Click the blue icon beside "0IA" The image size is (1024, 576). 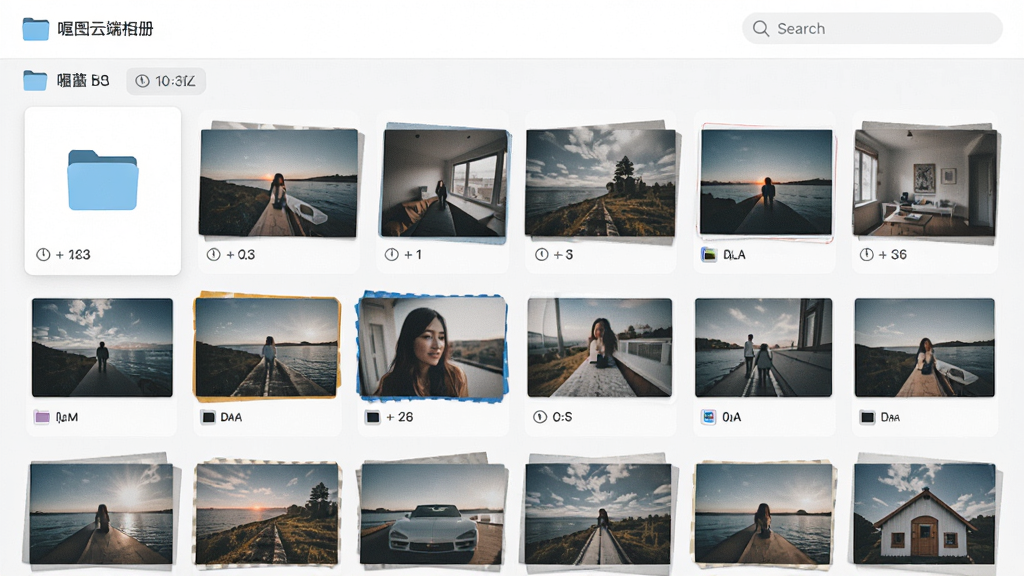[708, 417]
